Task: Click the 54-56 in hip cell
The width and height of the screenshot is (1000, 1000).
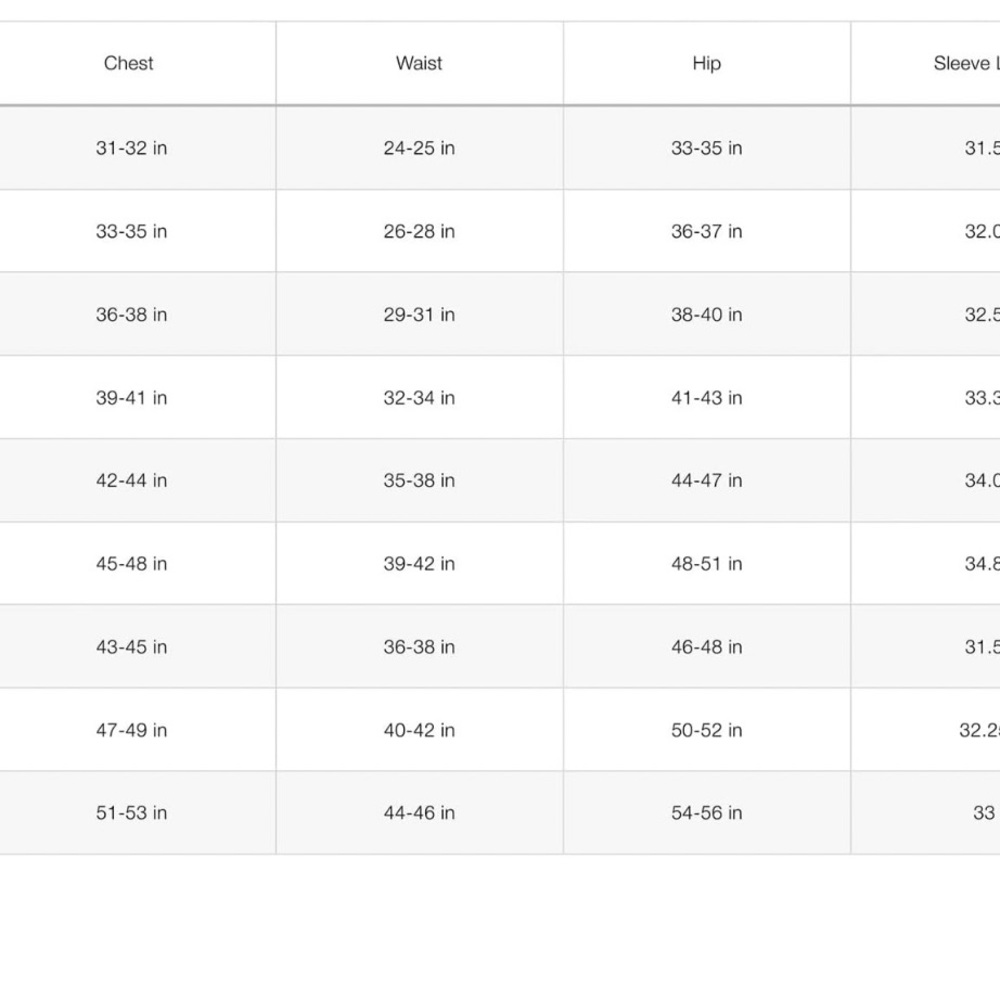Action: click(707, 812)
